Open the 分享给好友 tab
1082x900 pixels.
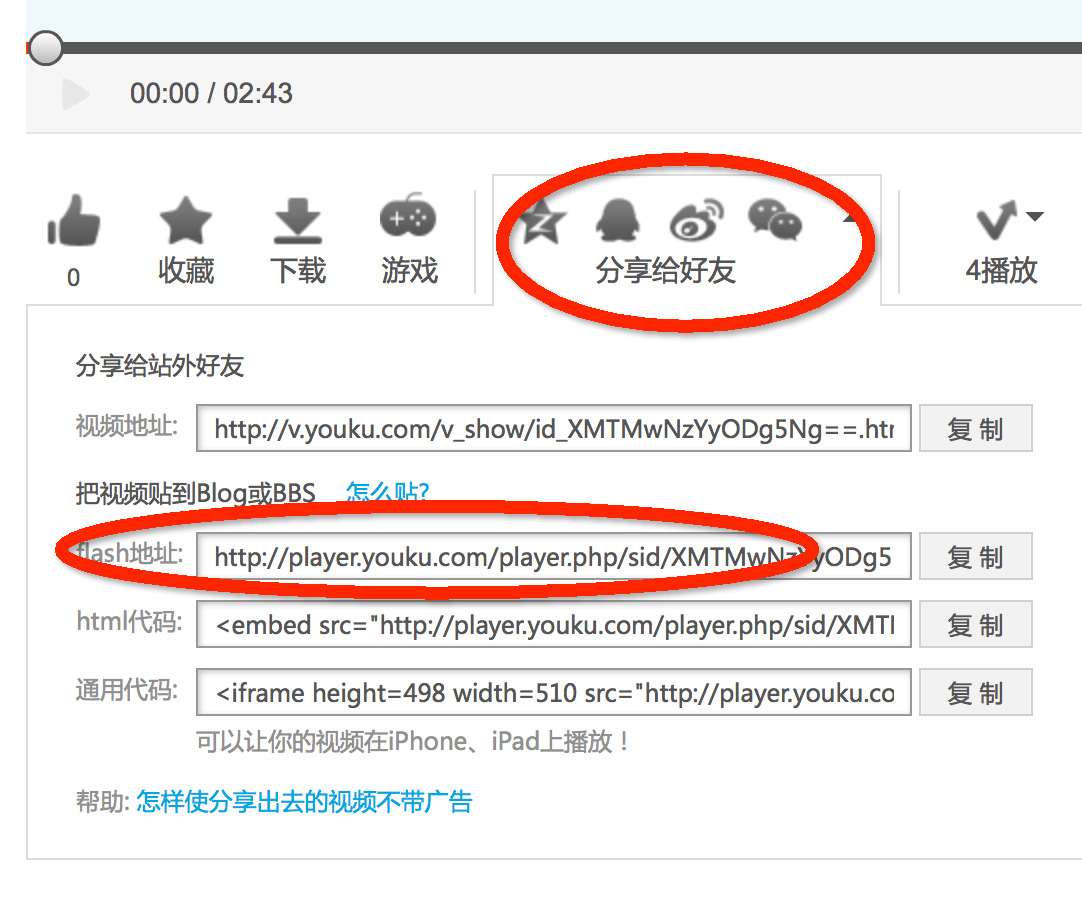(x=665, y=271)
